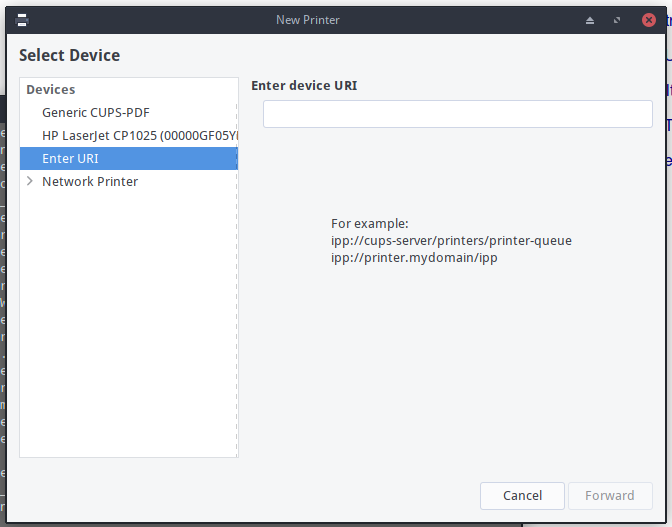672x527 pixels.
Task: Click the ipp://printer.mydomain/ipp example text
Action: (x=414, y=258)
